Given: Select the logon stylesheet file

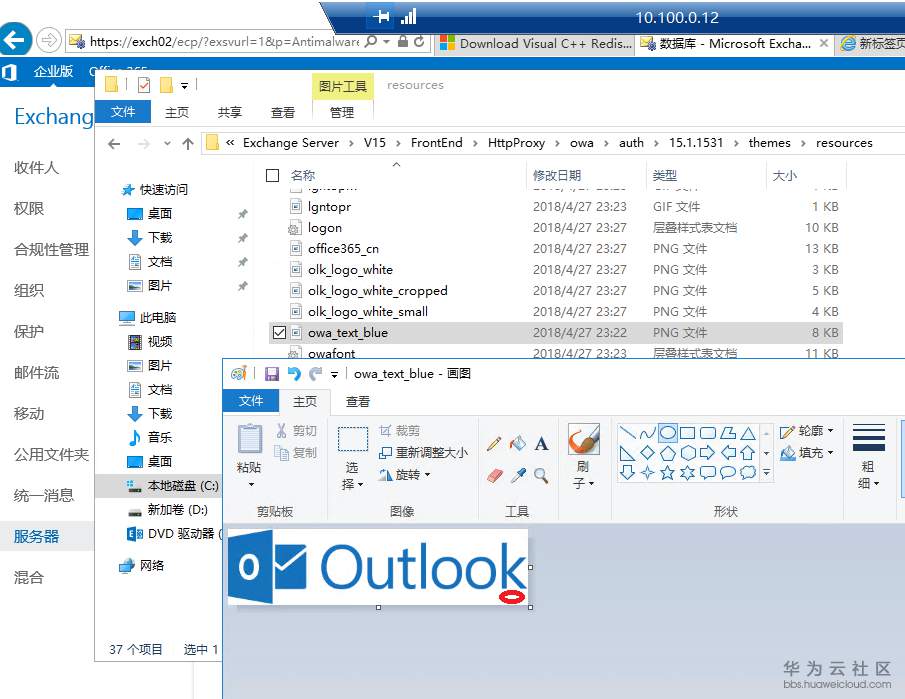Looking at the screenshot, I should [x=325, y=228].
